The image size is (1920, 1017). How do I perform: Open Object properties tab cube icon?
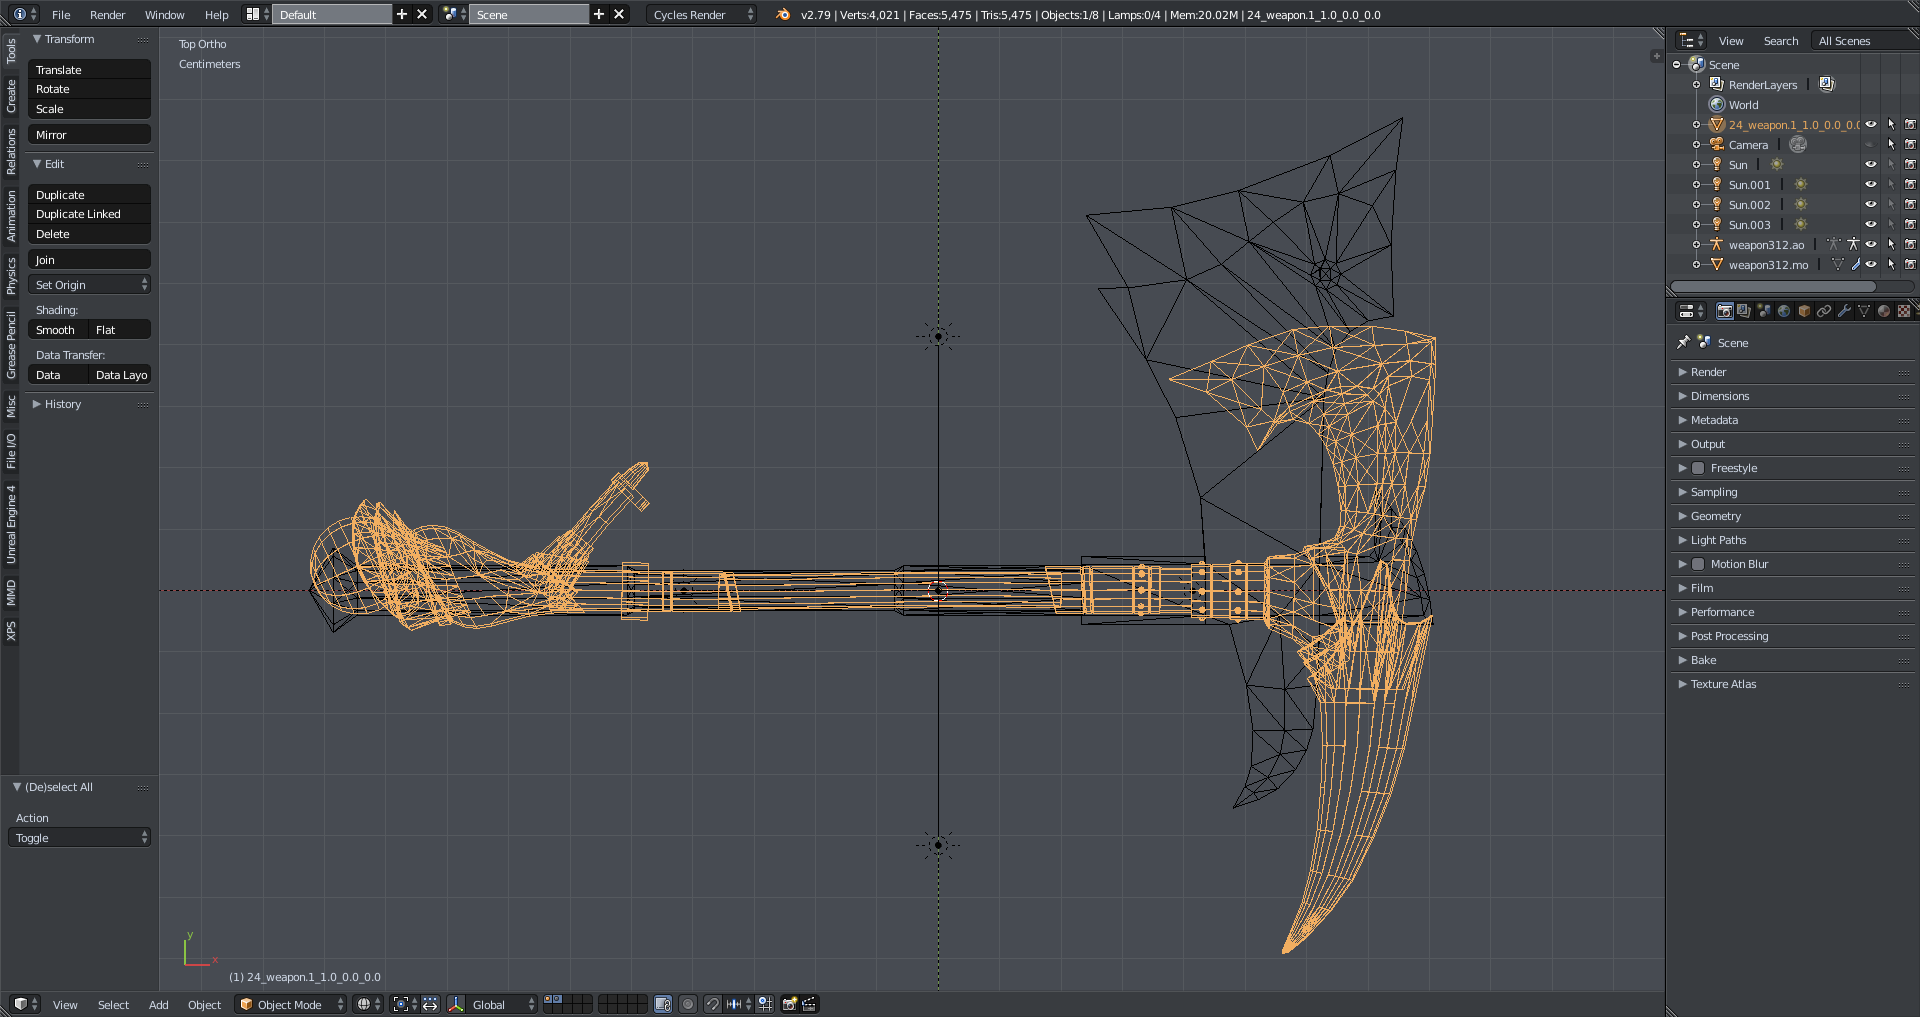pyautogui.click(x=1804, y=311)
